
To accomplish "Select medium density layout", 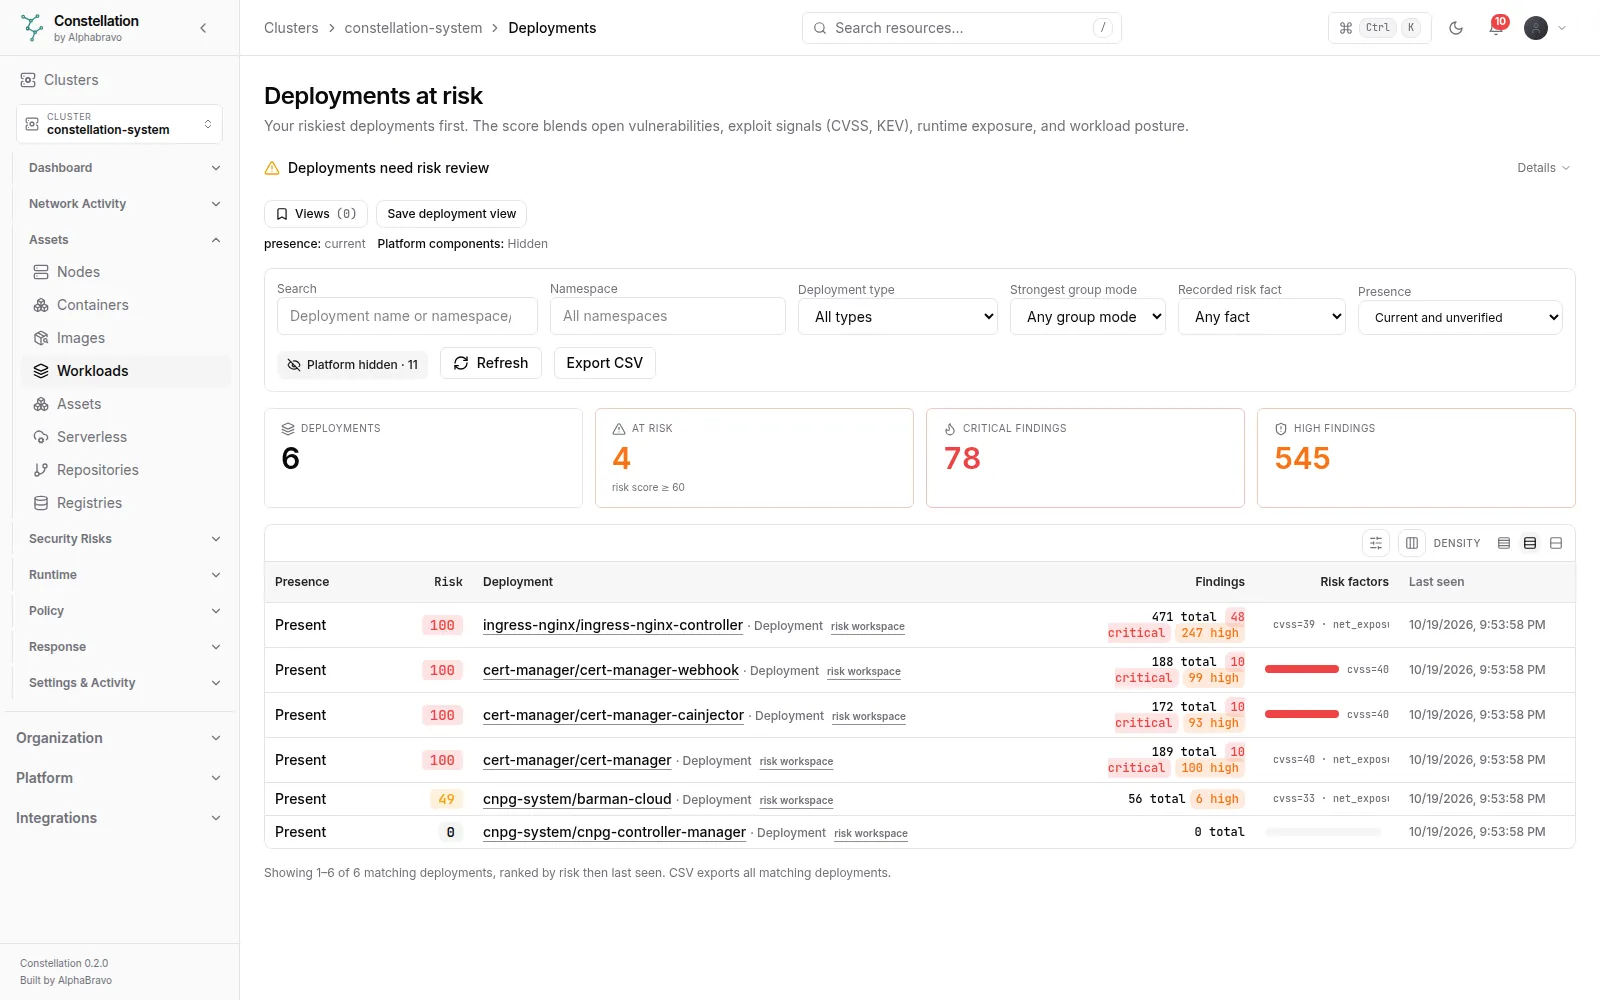I will point(1530,543).
